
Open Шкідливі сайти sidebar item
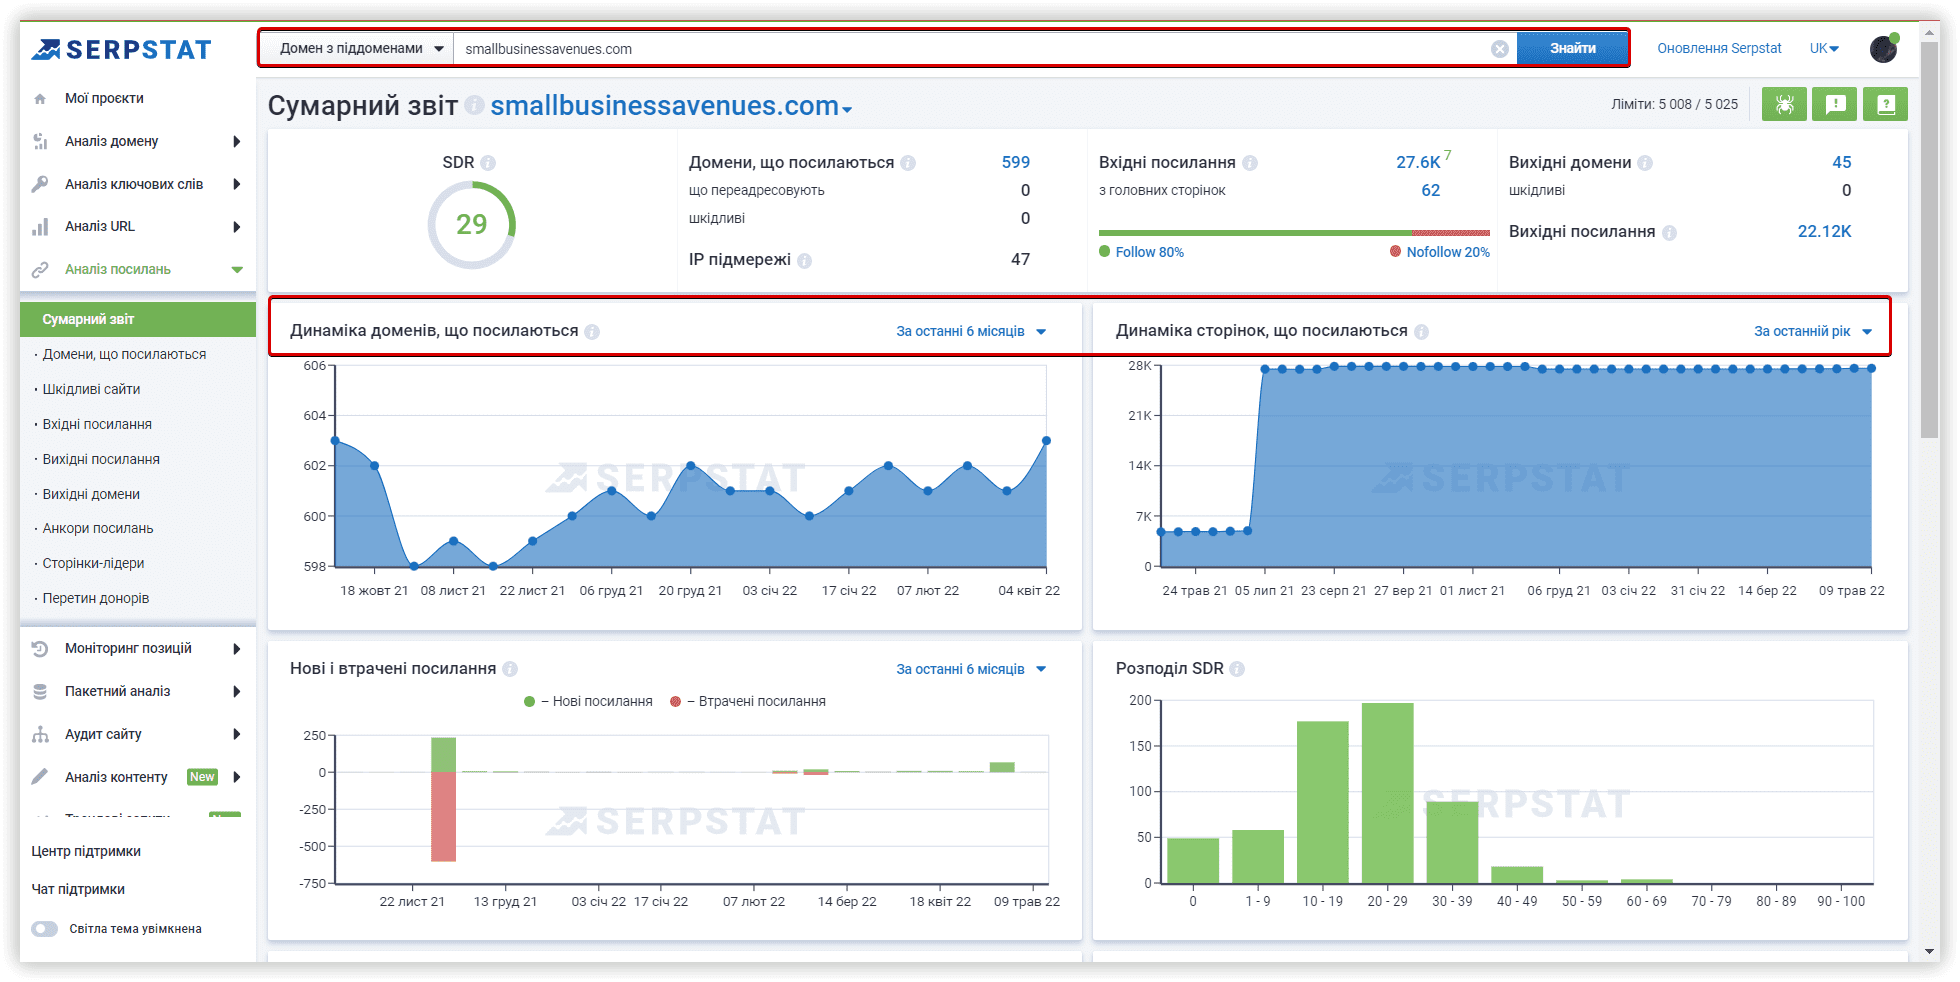pos(91,390)
